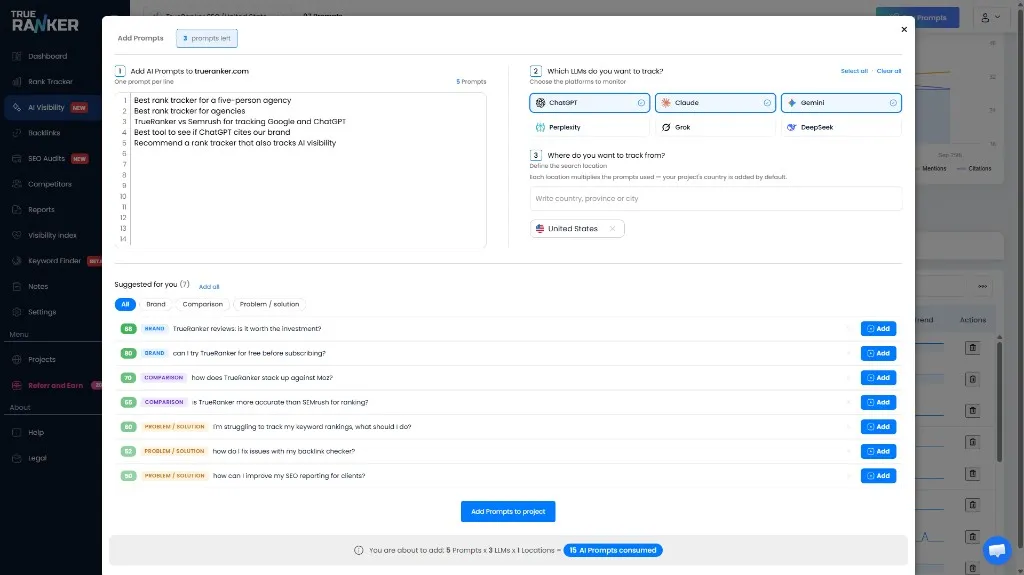Click the Grok logo icon
This screenshot has height=575, width=1024.
click(665, 127)
